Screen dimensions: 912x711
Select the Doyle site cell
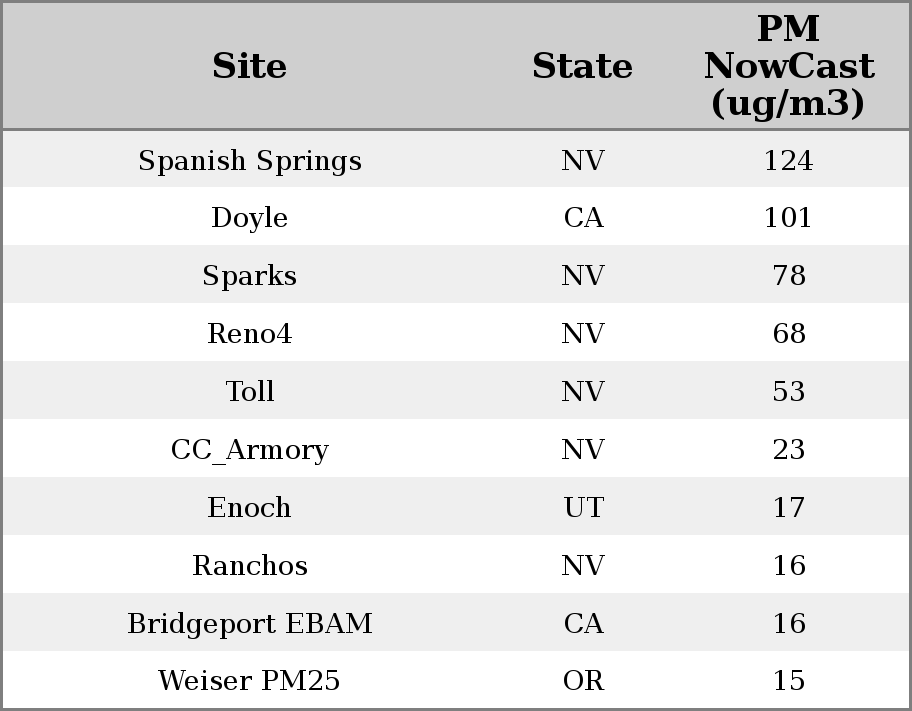point(249,218)
